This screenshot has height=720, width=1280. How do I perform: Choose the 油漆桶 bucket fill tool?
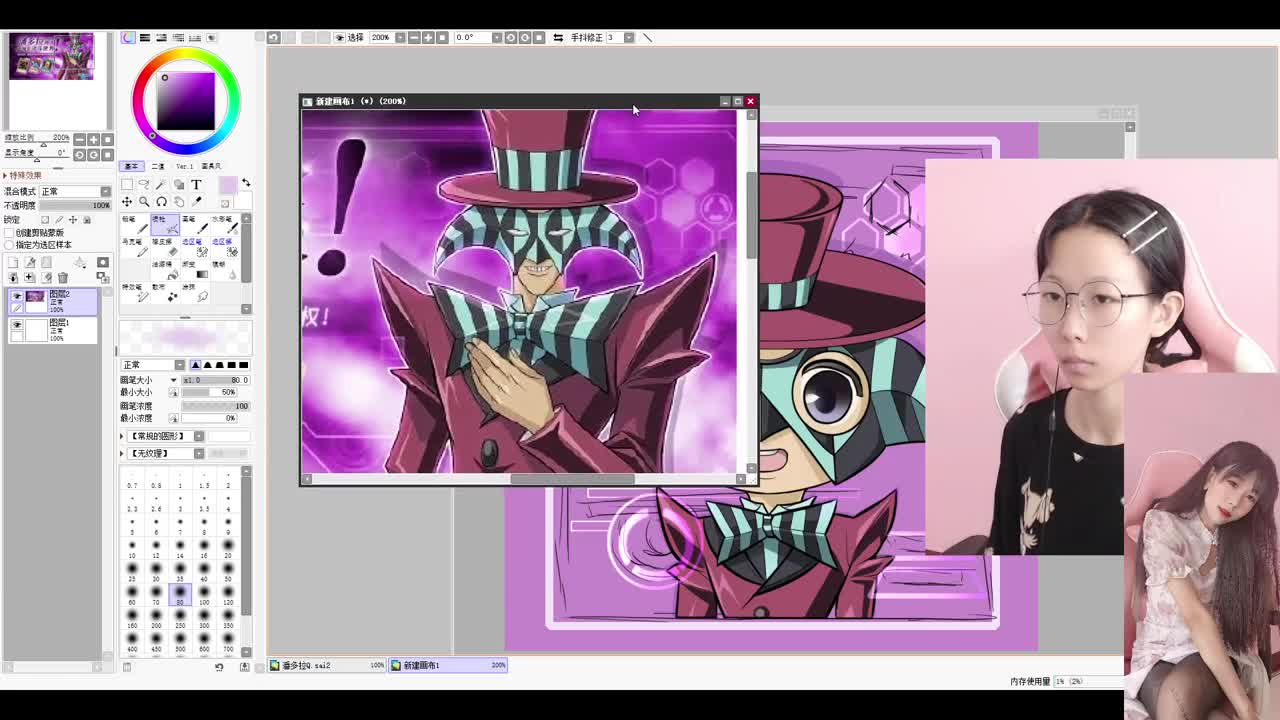165,270
